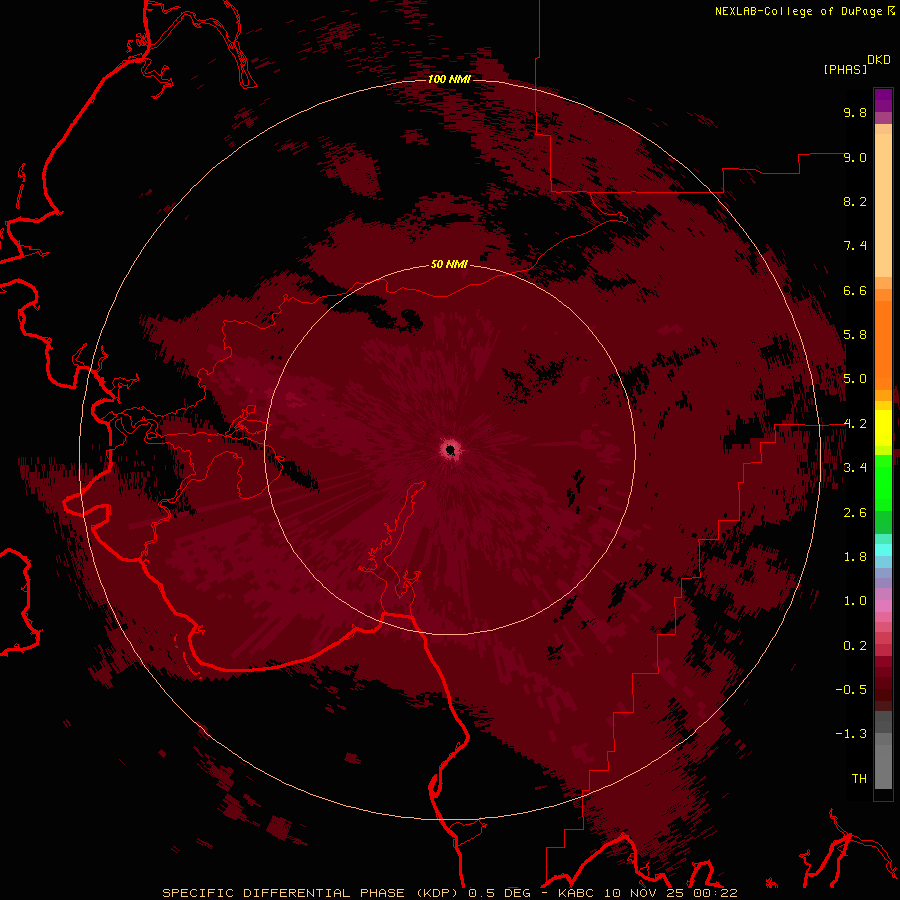Click the 8.2 value on the legend

(x=855, y=201)
